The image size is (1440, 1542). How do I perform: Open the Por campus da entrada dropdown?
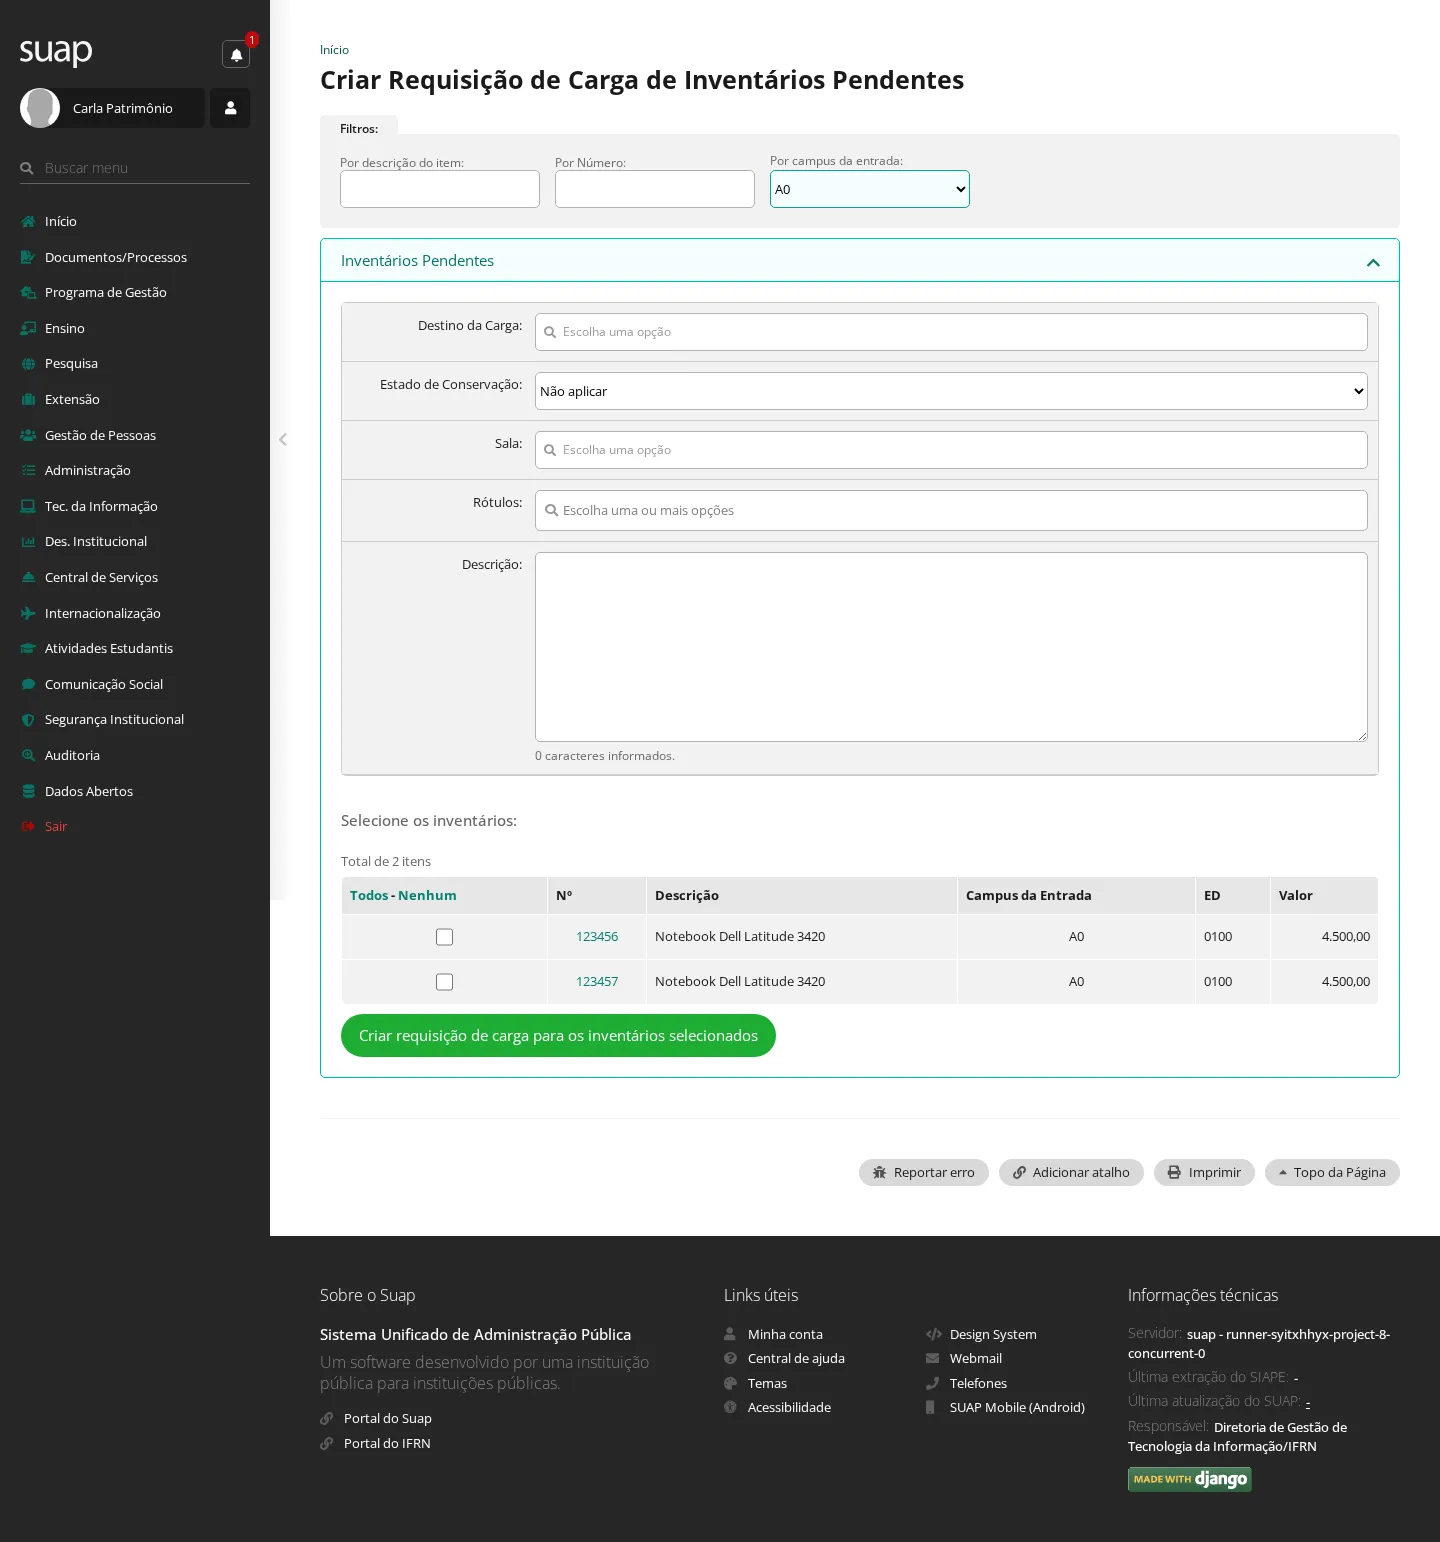[x=870, y=189]
